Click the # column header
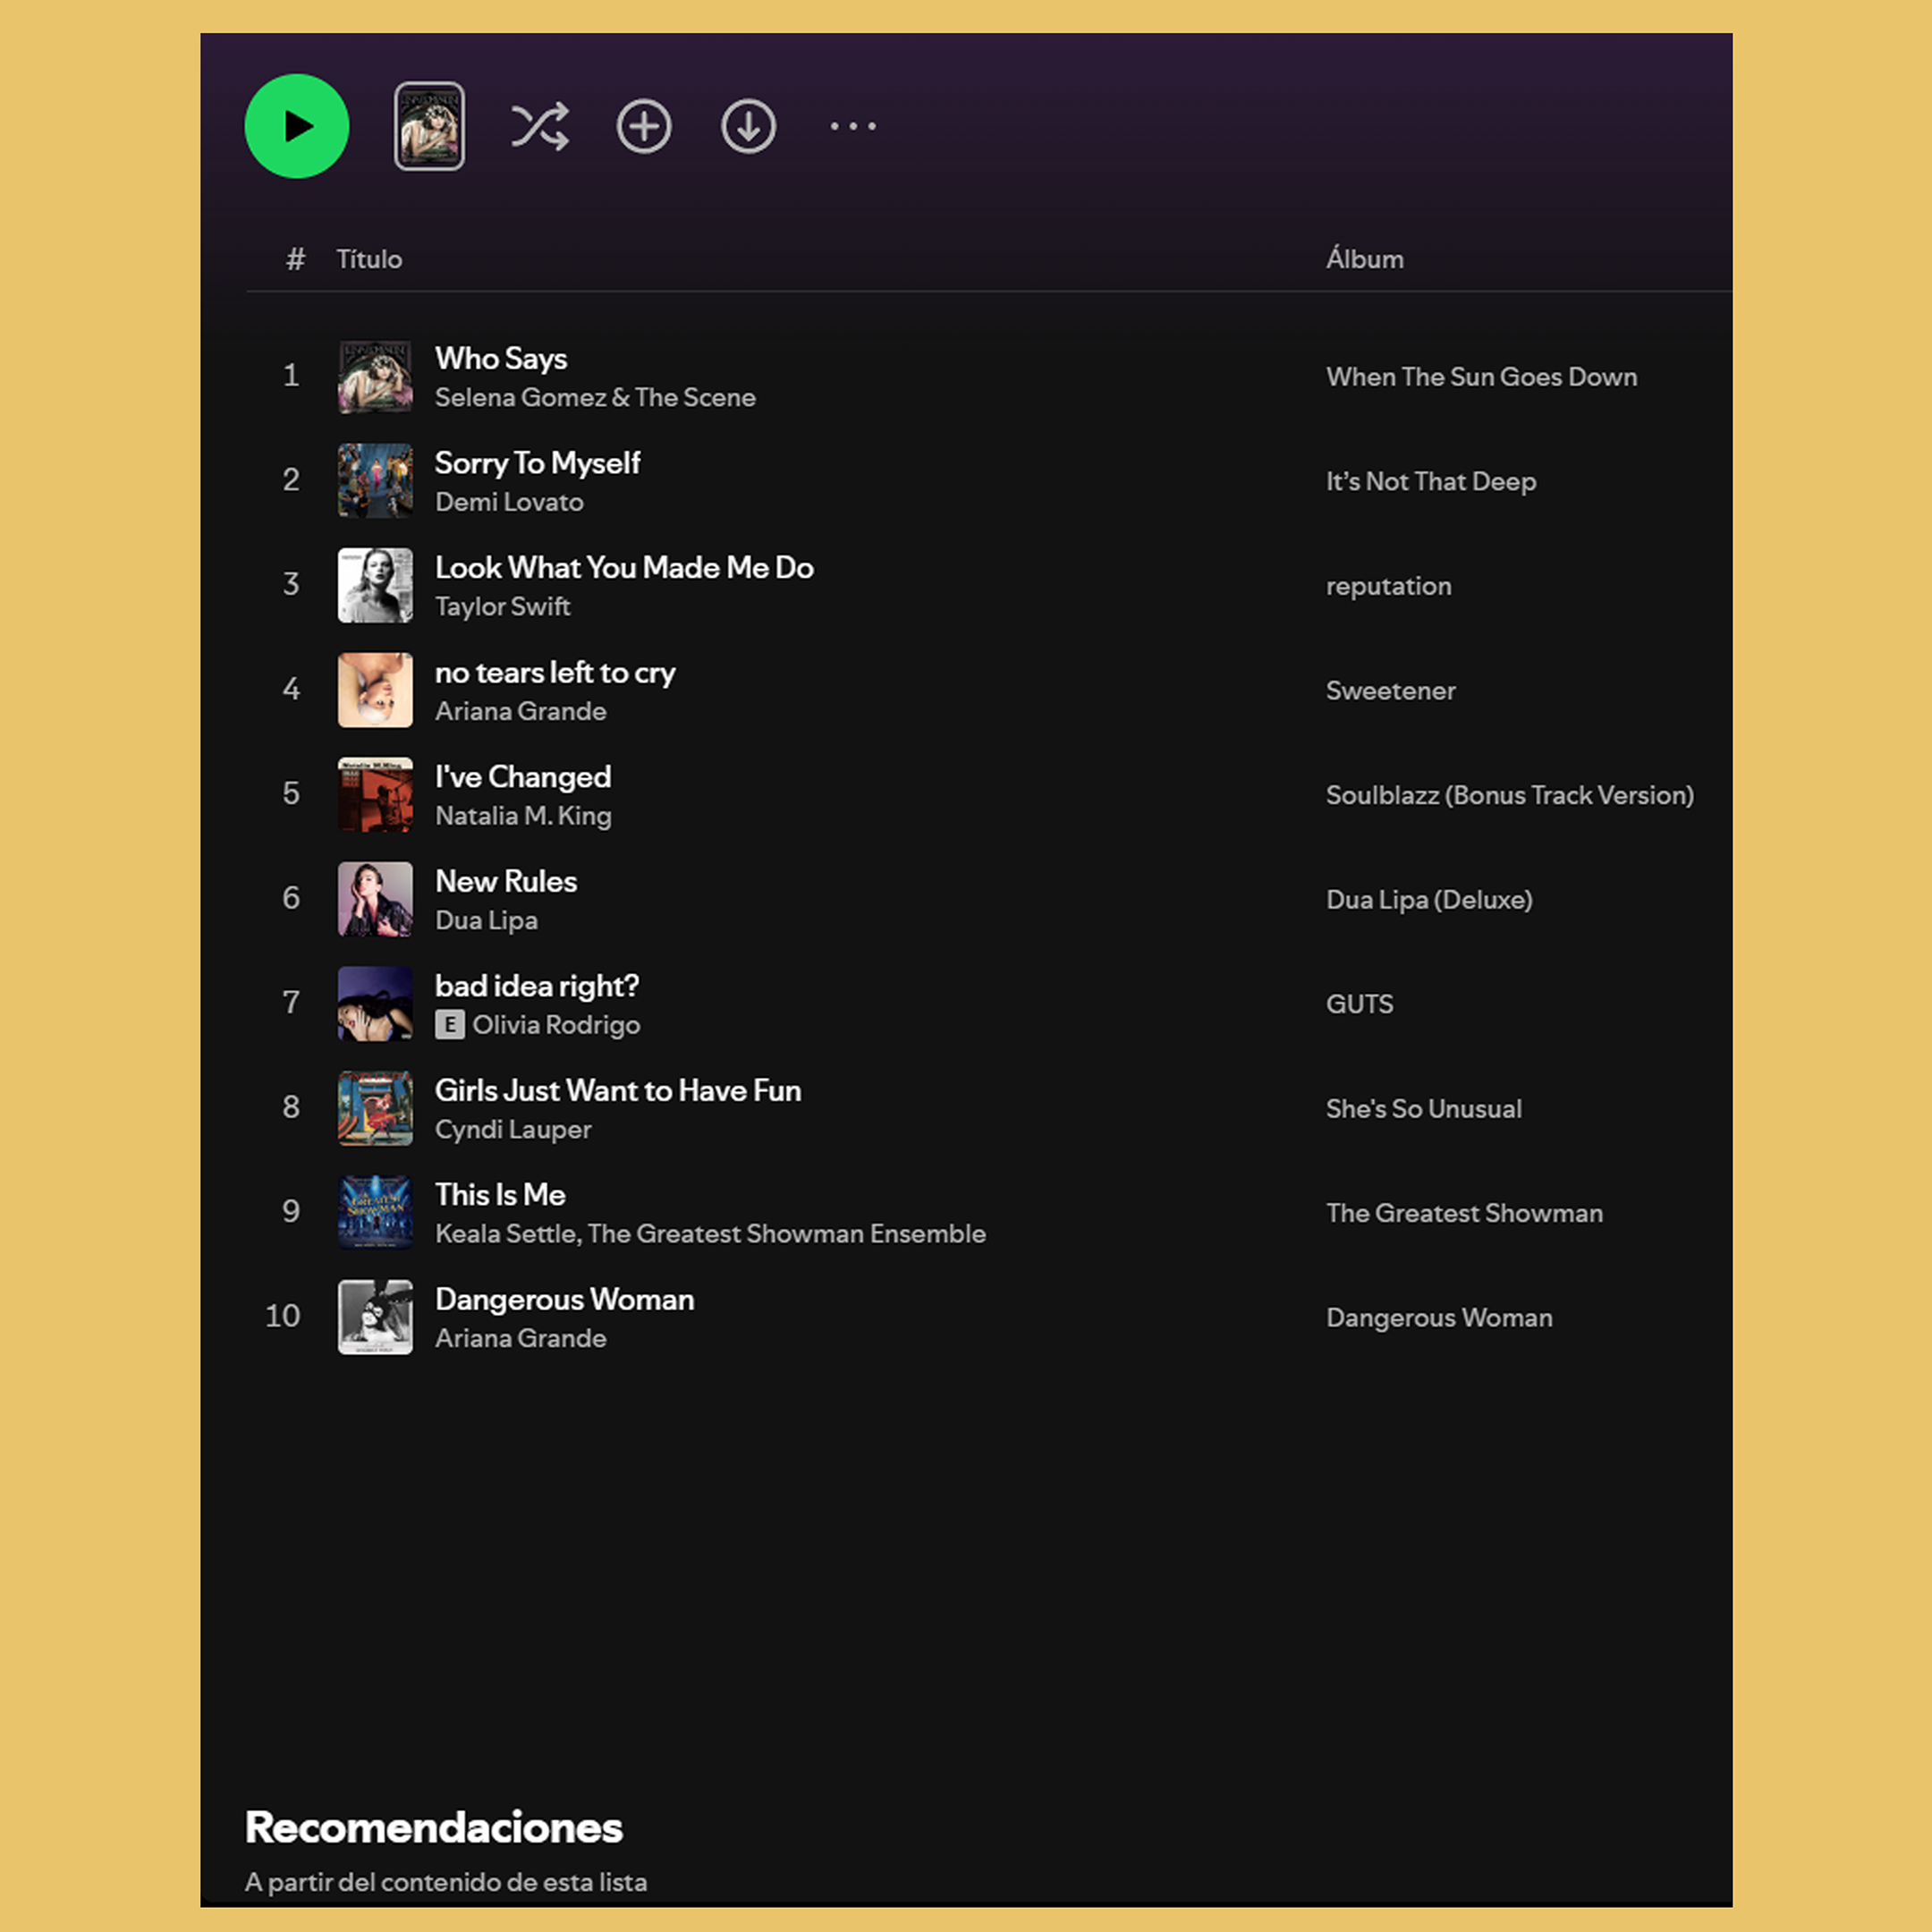Image resolution: width=1932 pixels, height=1932 pixels. (x=295, y=260)
